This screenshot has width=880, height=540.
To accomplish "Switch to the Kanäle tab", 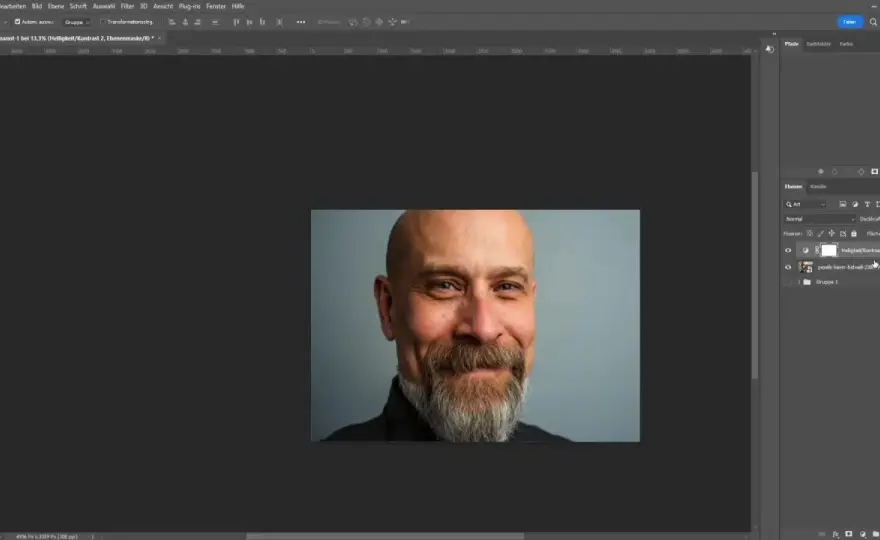I will (818, 186).
